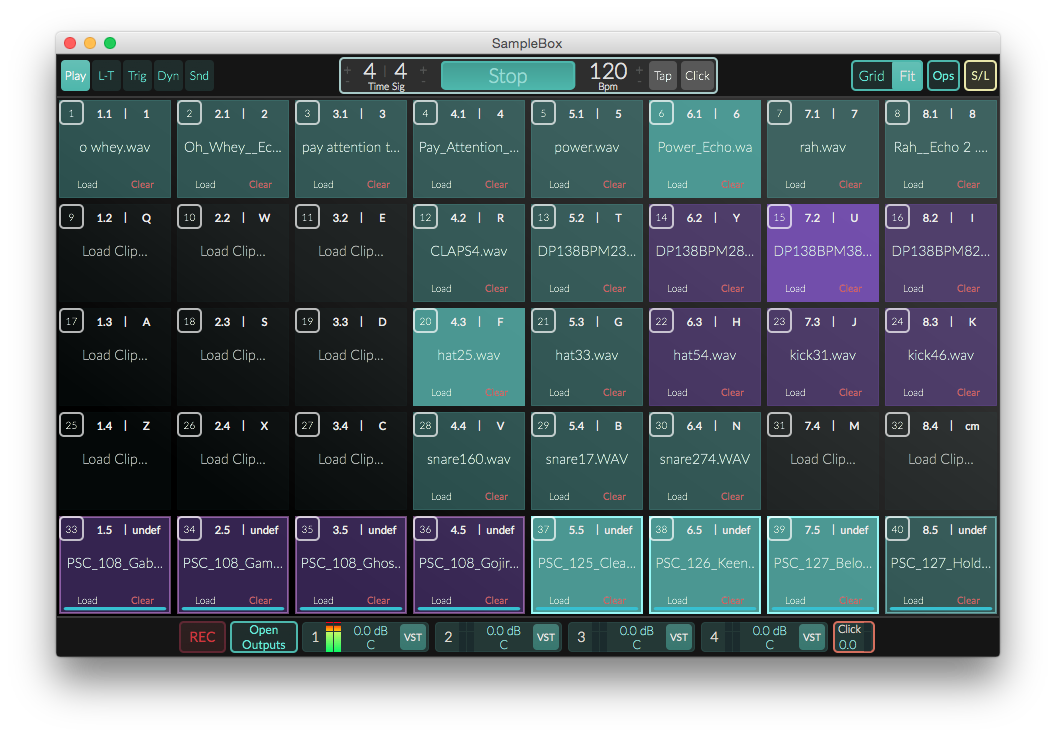This screenshot has height=737, width=1056.
Task: Trigger PSC_126_Keen.. pad
Action: pyautogui.click(x=704, y=563)
